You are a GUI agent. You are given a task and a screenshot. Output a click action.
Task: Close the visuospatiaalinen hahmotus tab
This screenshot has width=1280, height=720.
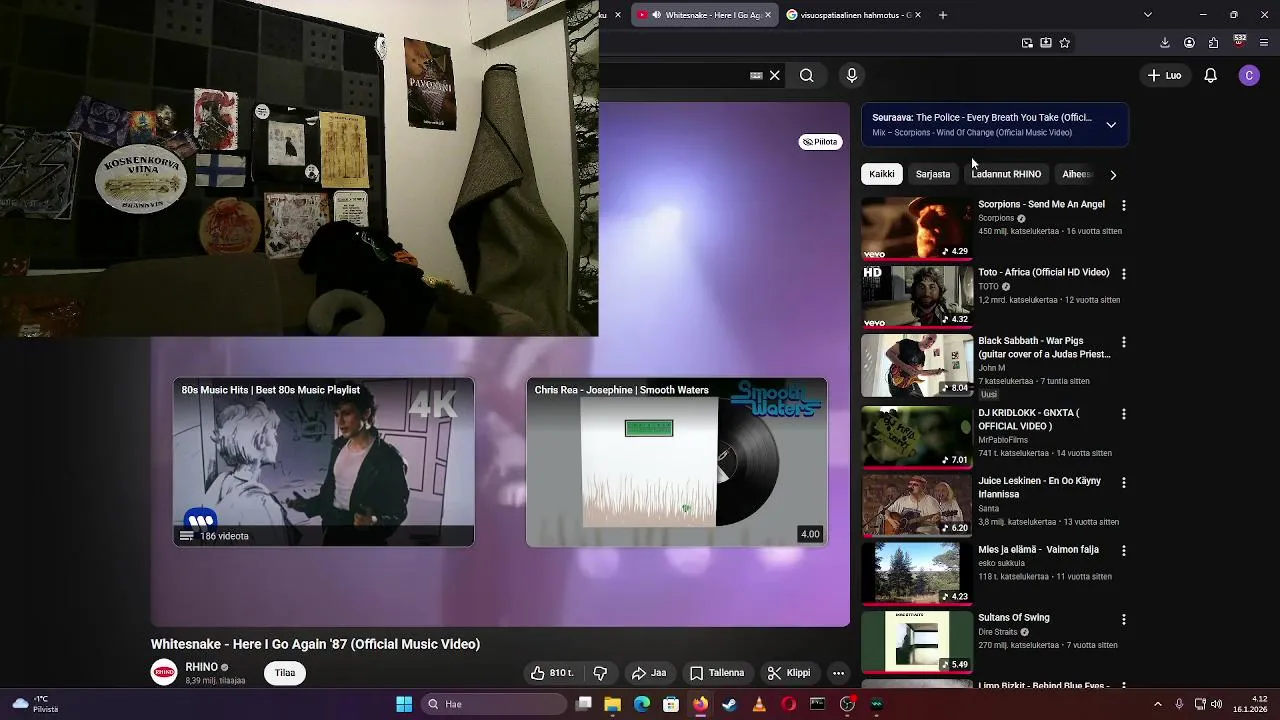917,15
